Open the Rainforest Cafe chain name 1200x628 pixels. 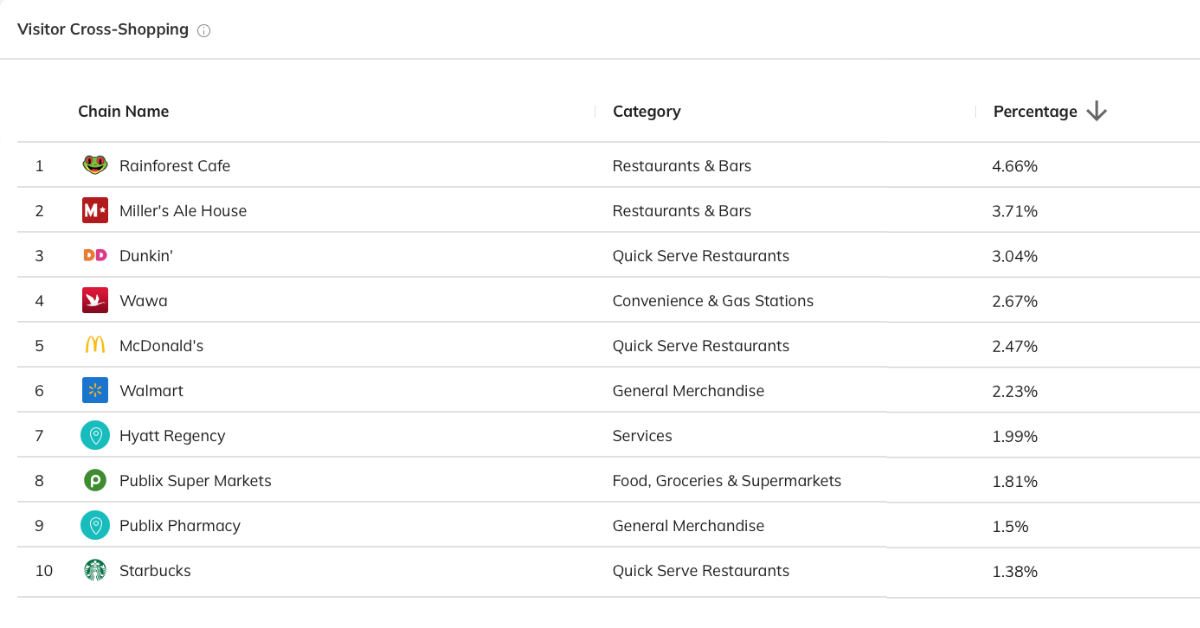pos(174,166)
